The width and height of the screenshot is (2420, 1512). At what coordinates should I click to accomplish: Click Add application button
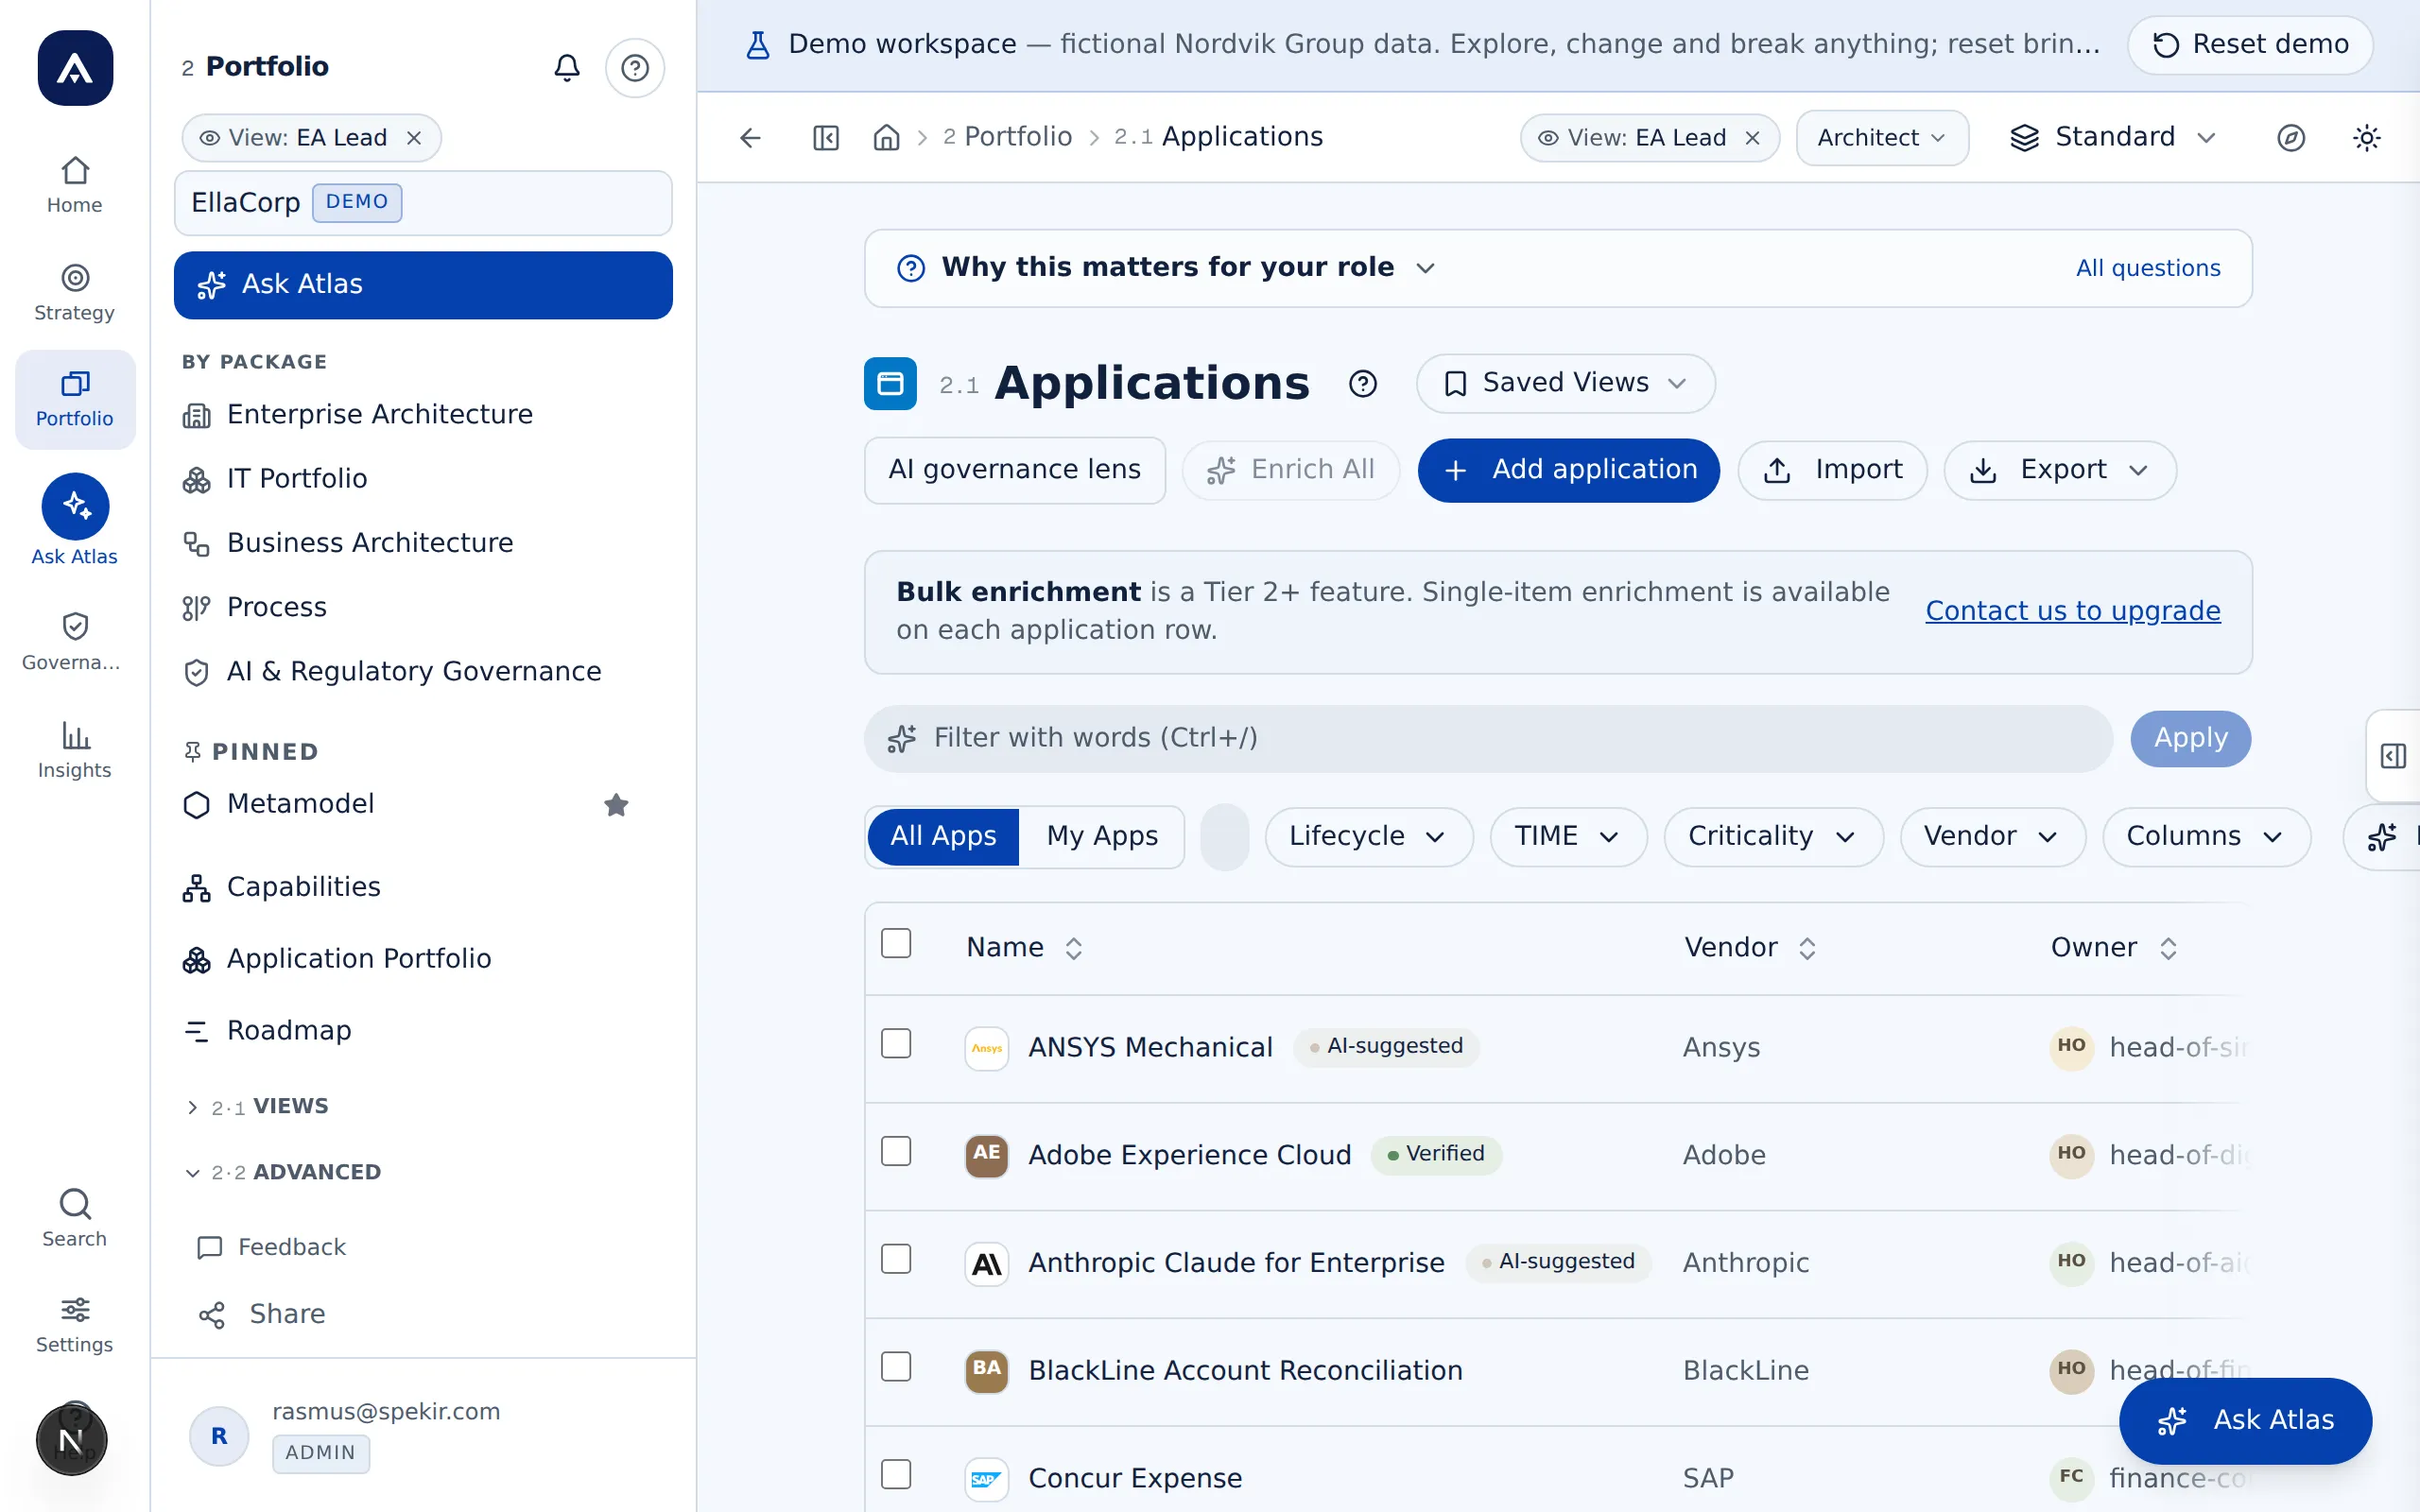pos(1568,470)
